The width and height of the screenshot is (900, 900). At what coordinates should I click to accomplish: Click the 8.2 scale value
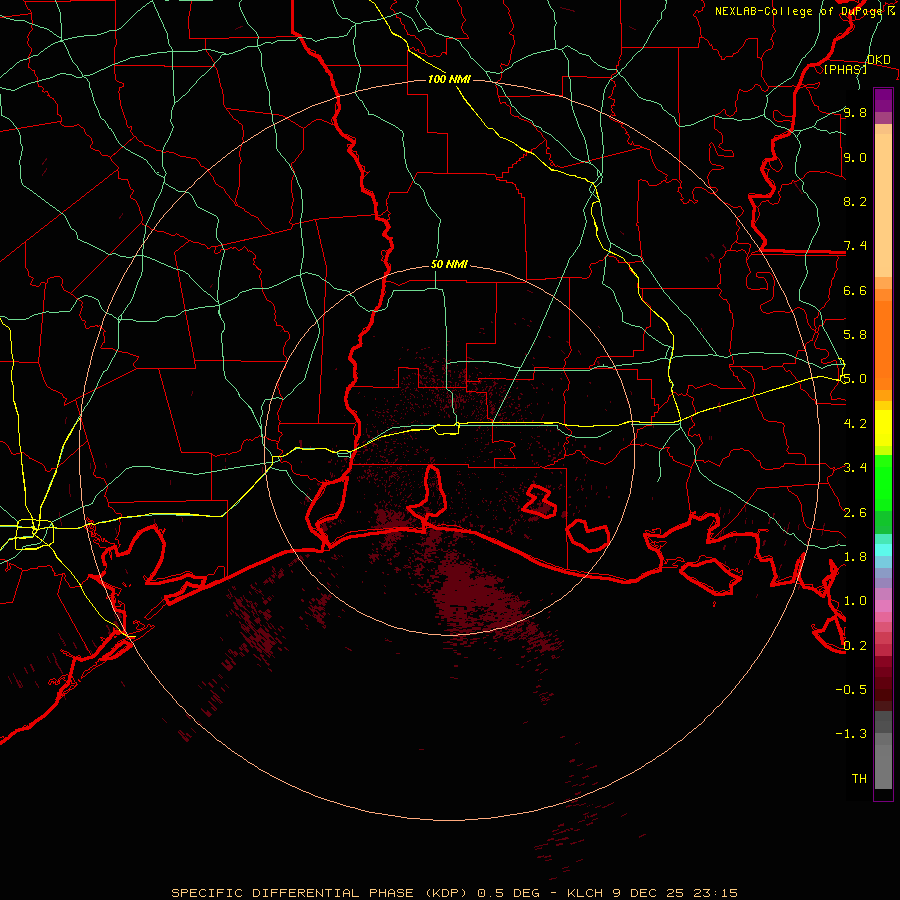(855, 201)
